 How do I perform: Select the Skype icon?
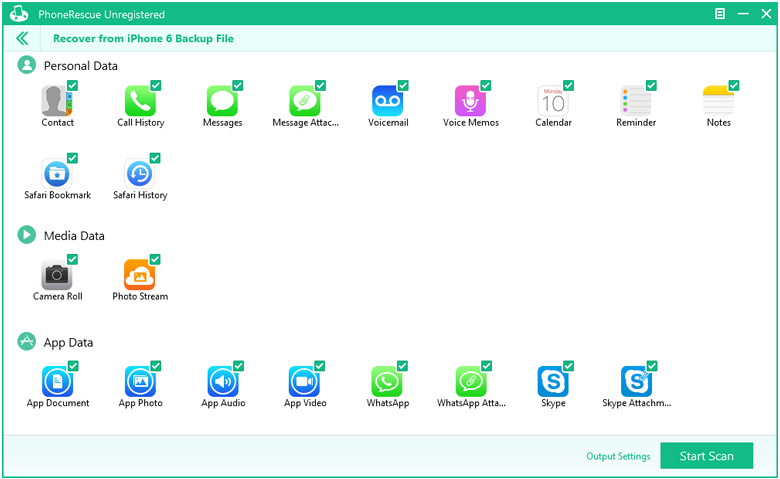point(552,382)
